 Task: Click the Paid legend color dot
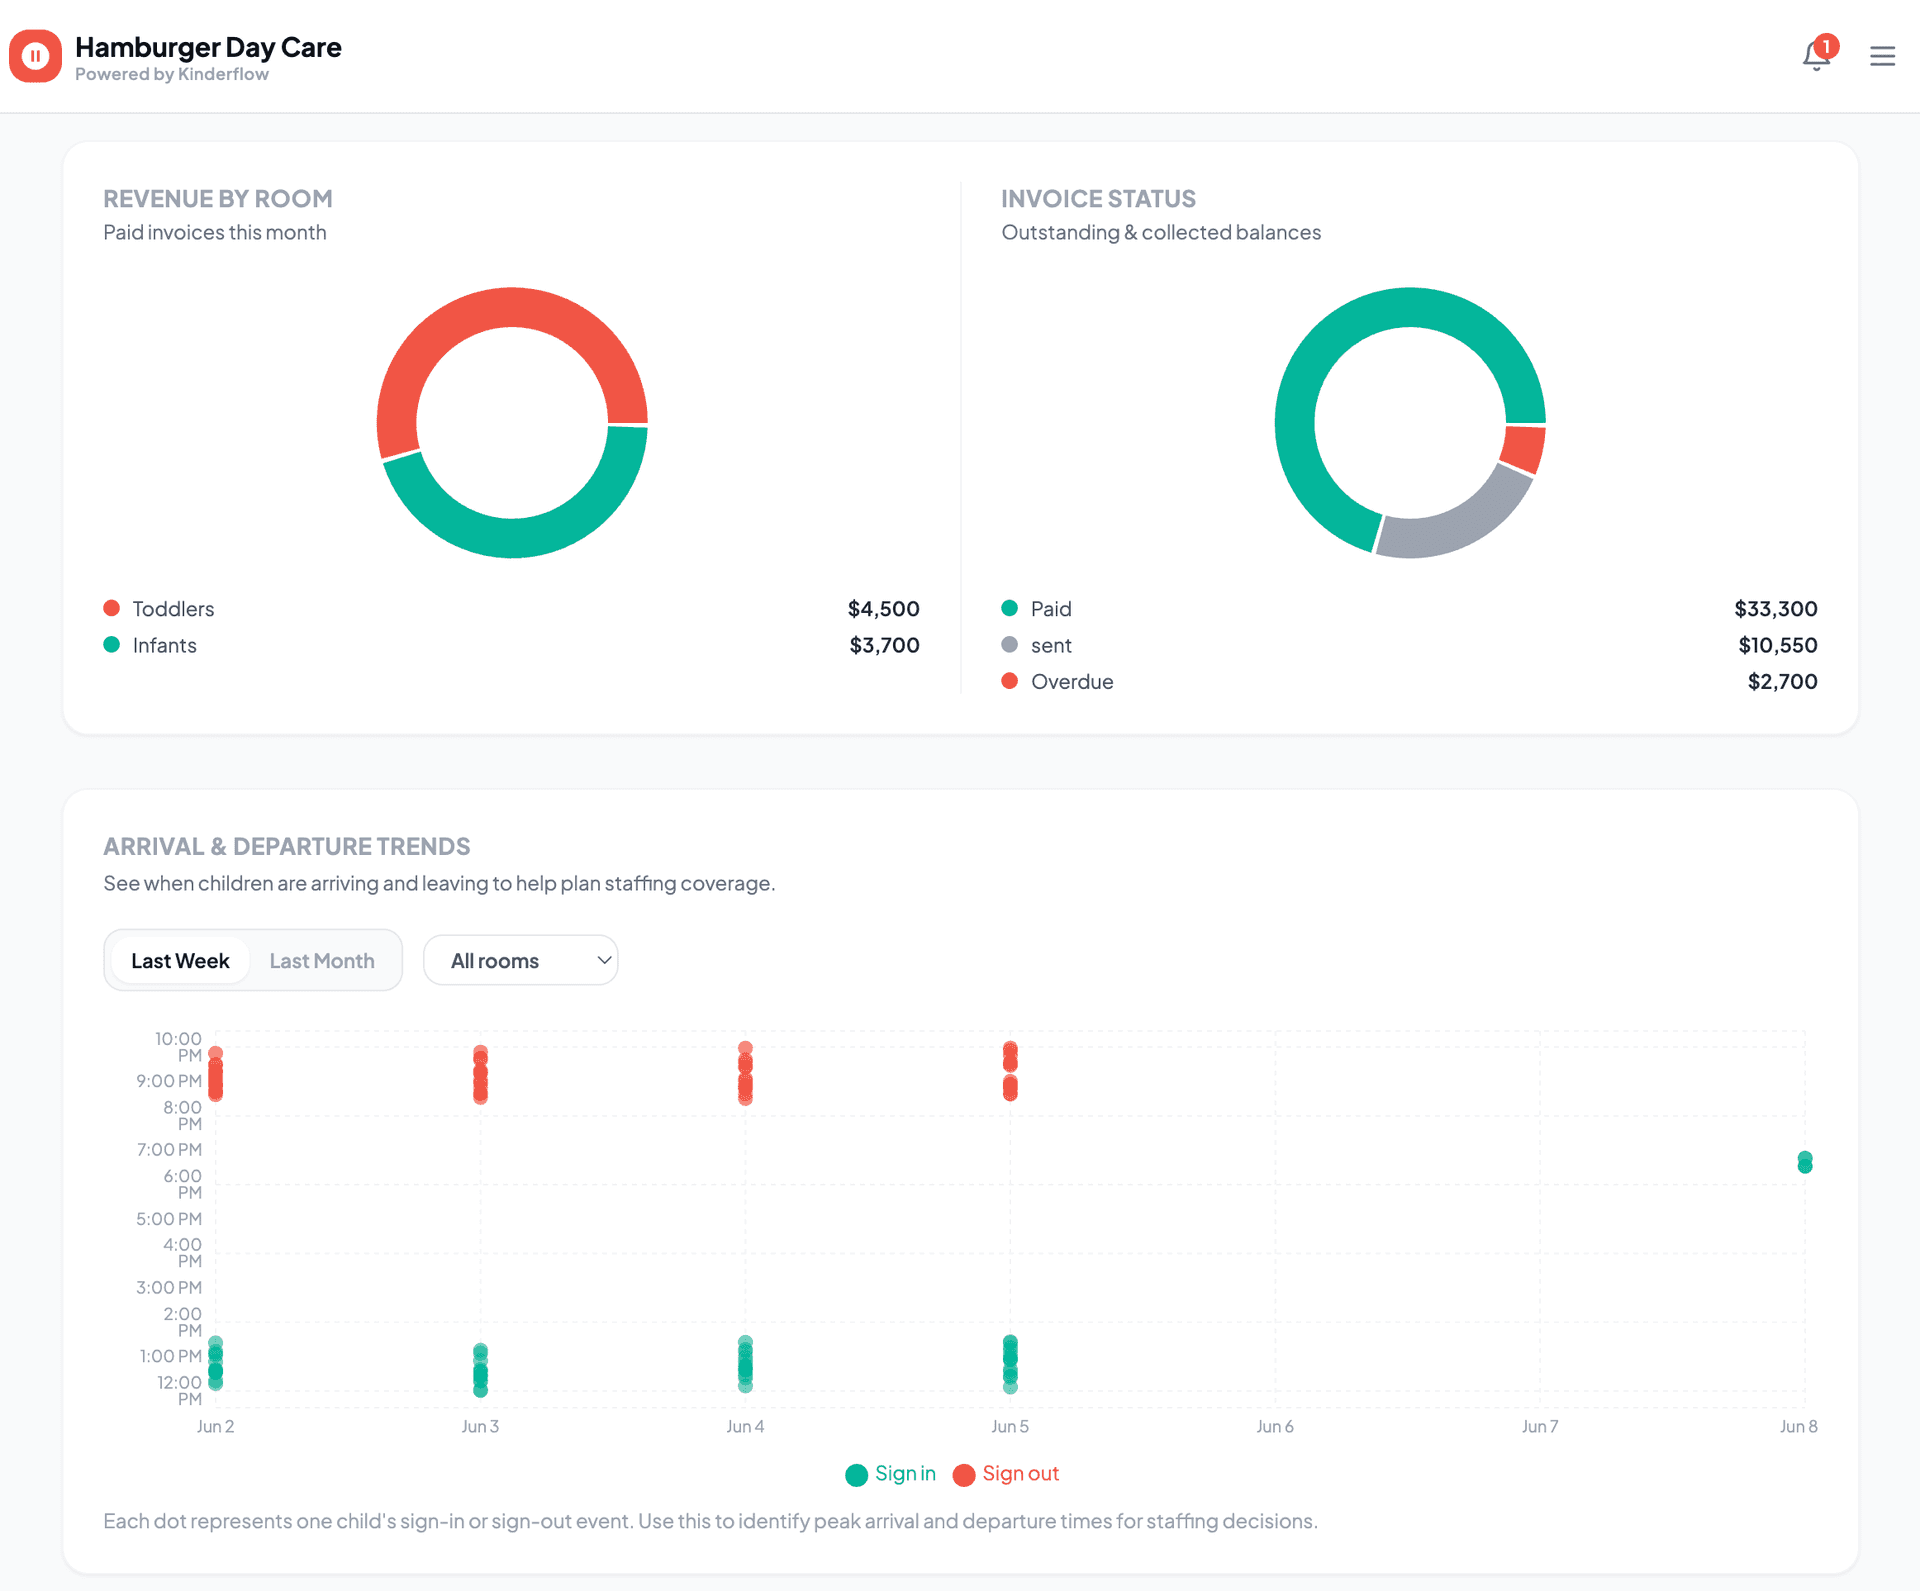(x=1010, y=608)
